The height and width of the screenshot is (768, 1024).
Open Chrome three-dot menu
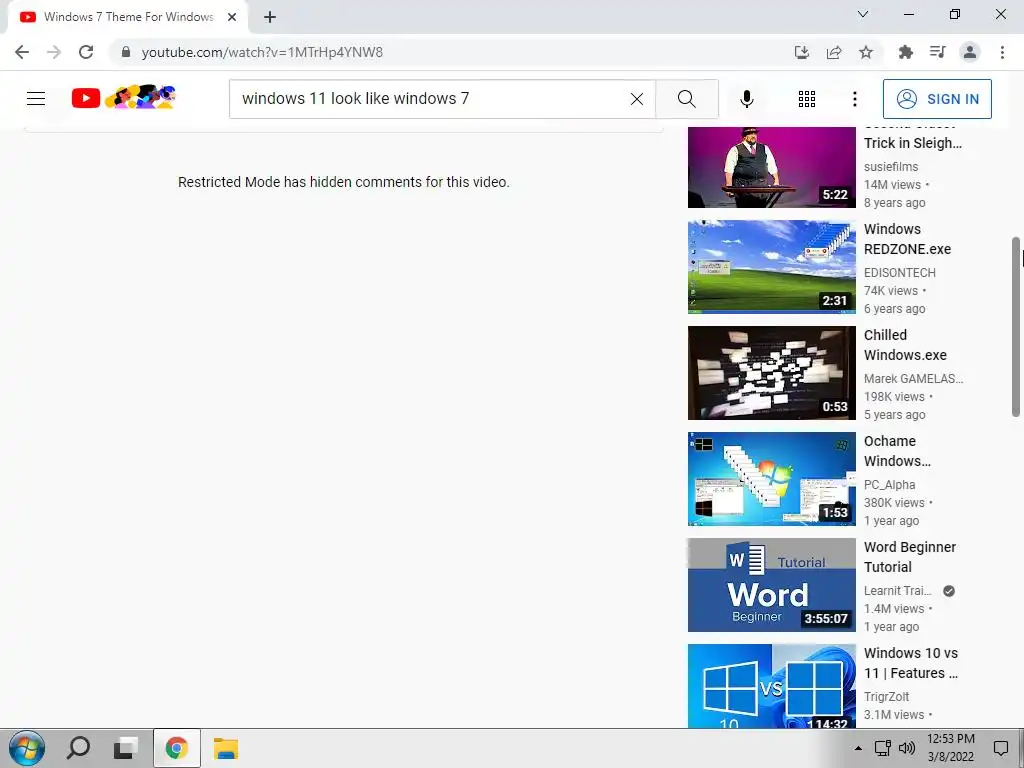pos(1002,52)
